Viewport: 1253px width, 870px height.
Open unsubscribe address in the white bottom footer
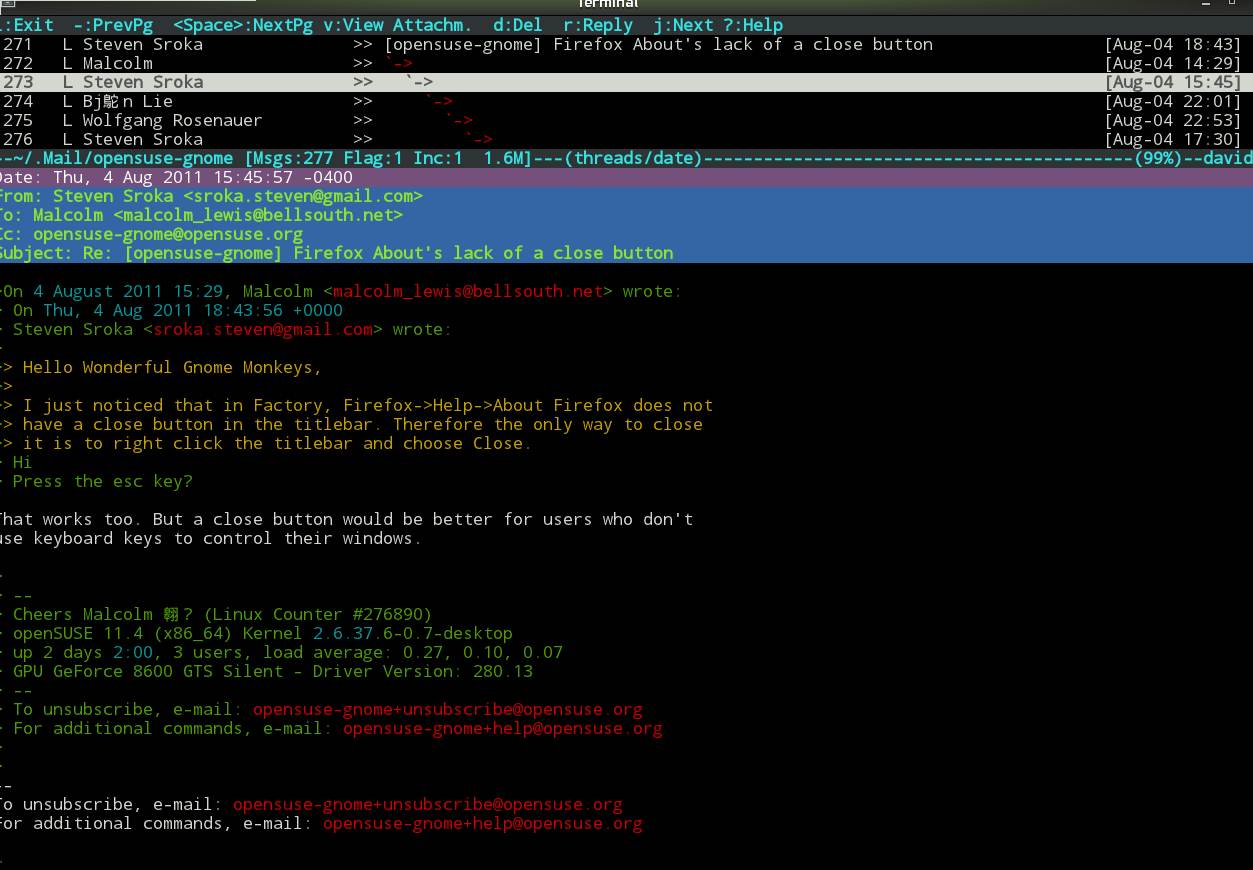[428, 804]
